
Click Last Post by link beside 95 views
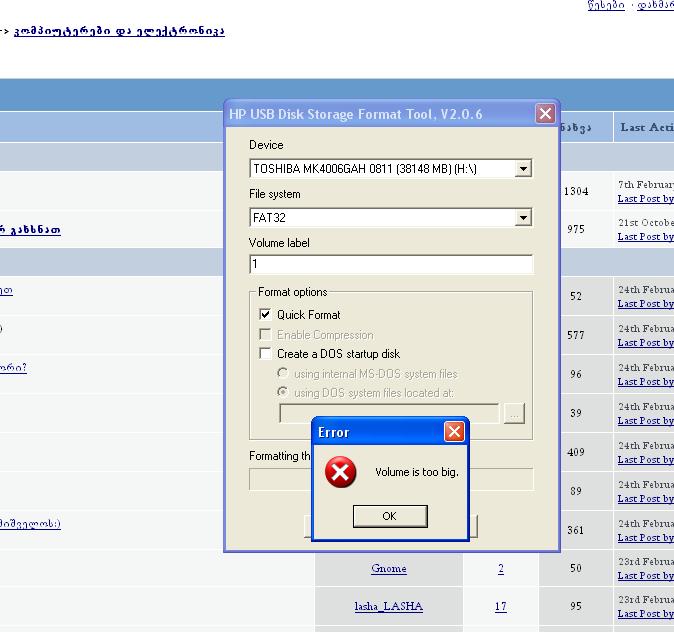[646, 614]
